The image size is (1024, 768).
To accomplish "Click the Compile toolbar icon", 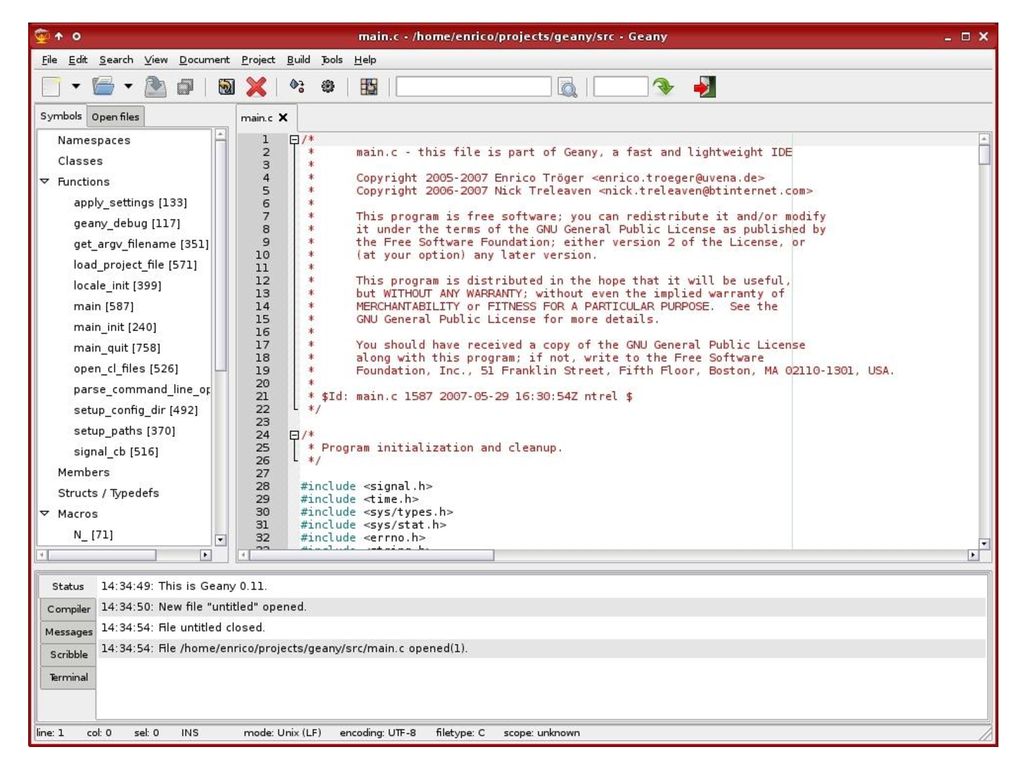I will pyautogui.click(x=297, y=86).
